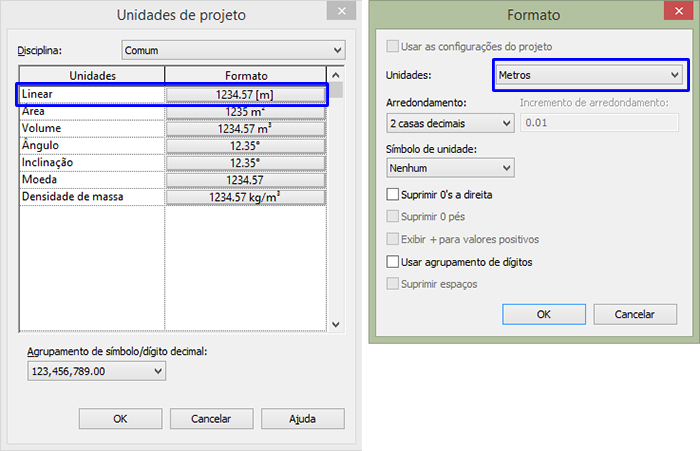Click the units list scrollbar thumb
The image size is (700, 451).
[x=336, y=90]
